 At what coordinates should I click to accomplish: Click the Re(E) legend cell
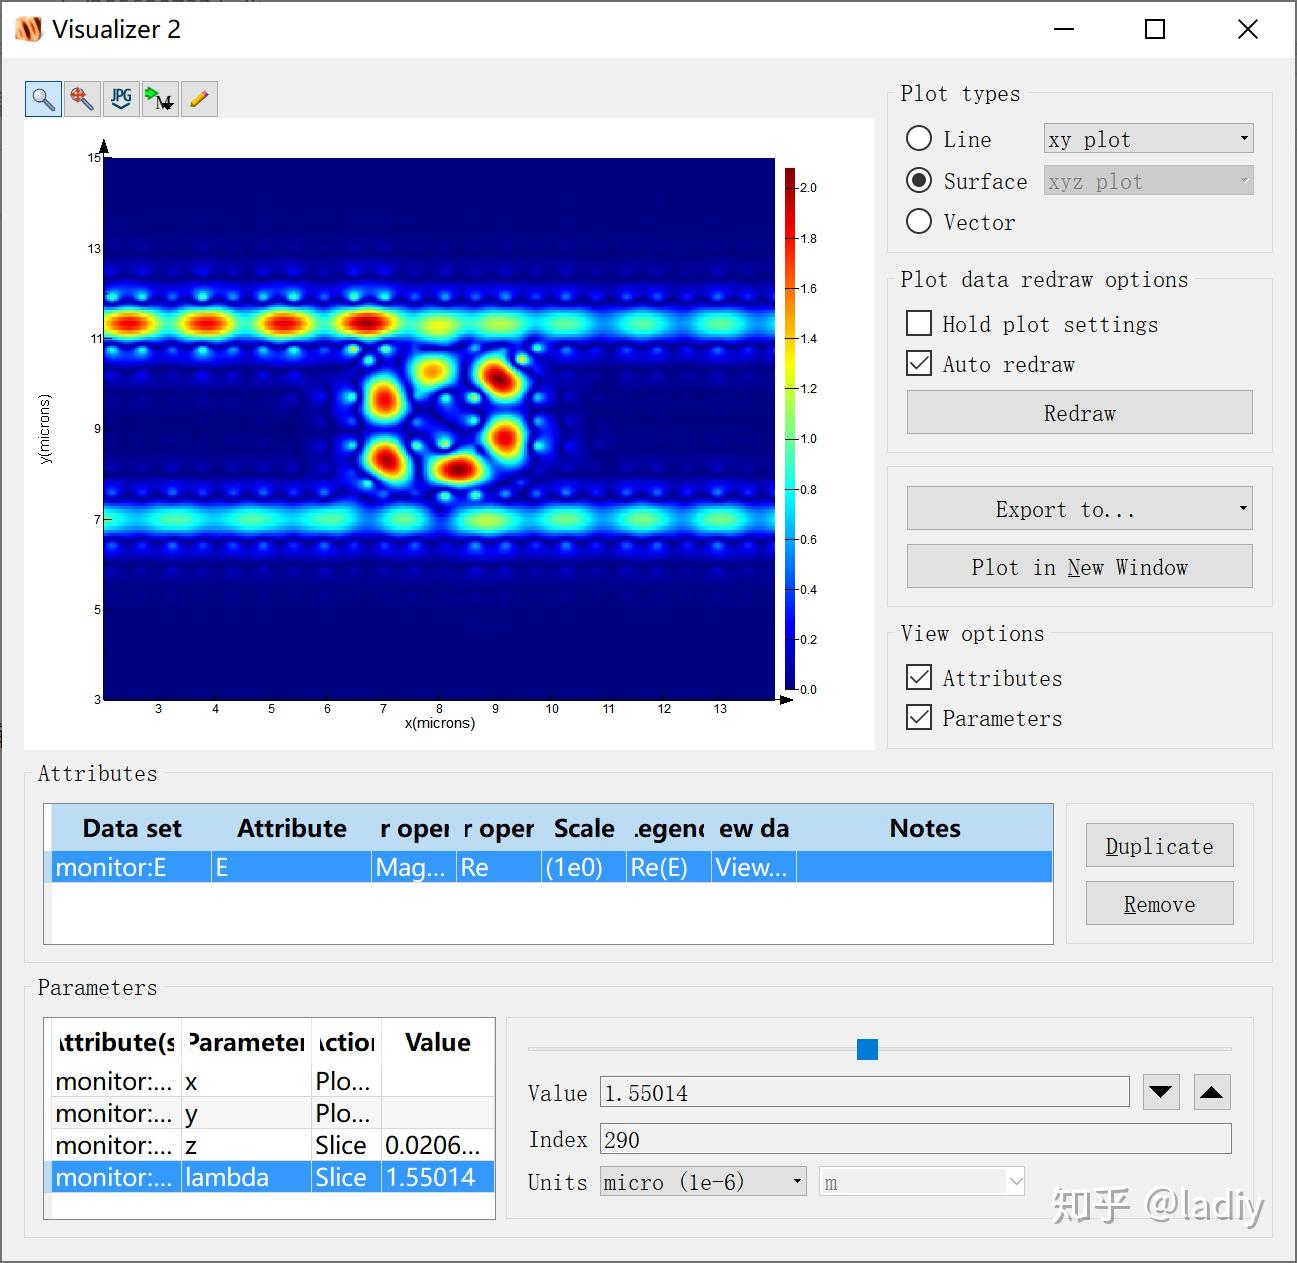click(668, 867)
